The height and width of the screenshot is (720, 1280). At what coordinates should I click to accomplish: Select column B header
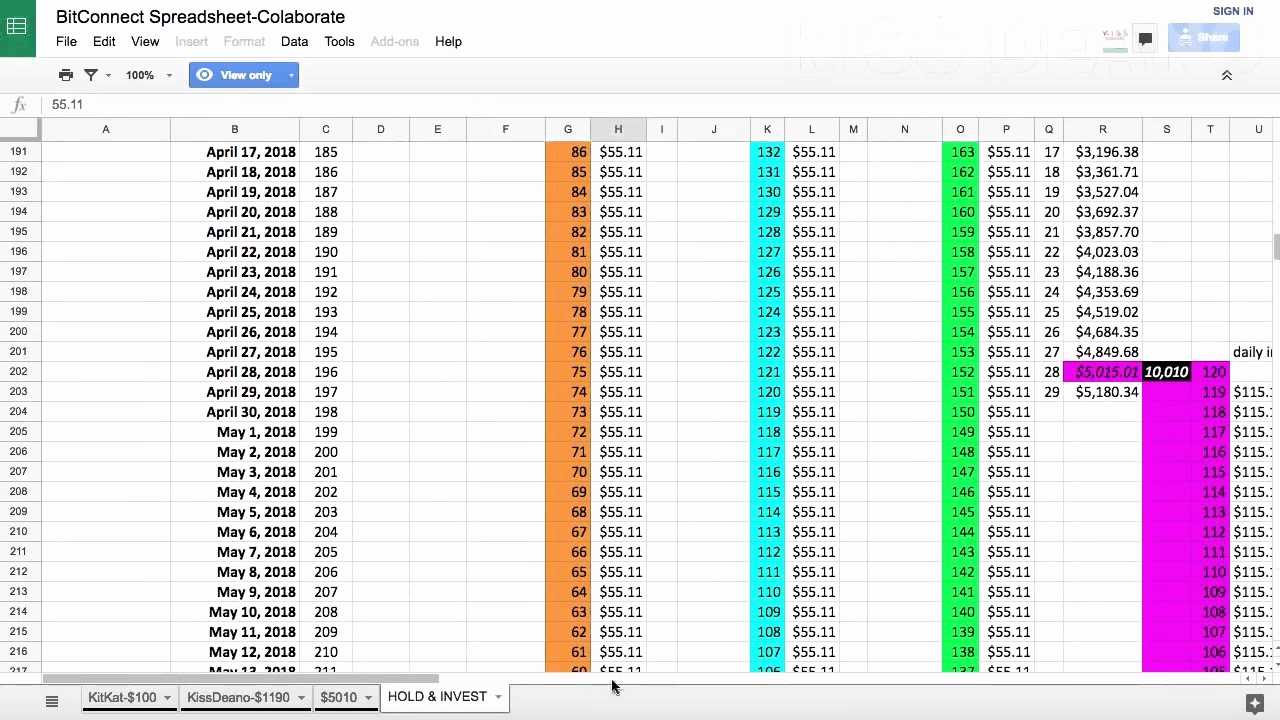coord(235,129)
